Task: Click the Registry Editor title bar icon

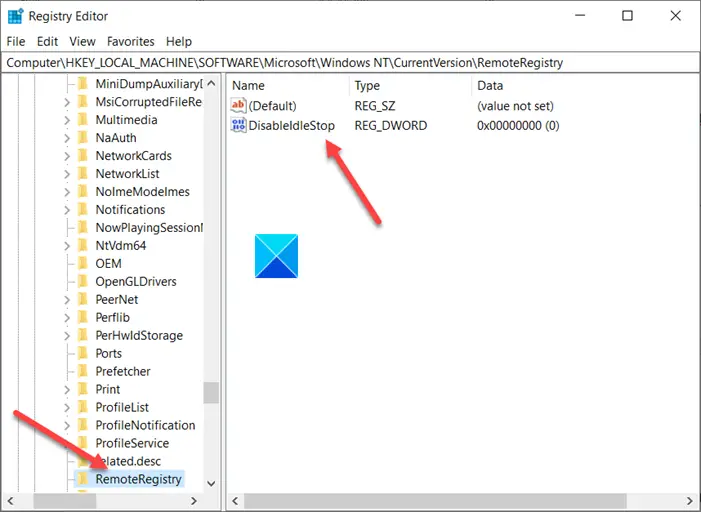Action: coord(15,16)
